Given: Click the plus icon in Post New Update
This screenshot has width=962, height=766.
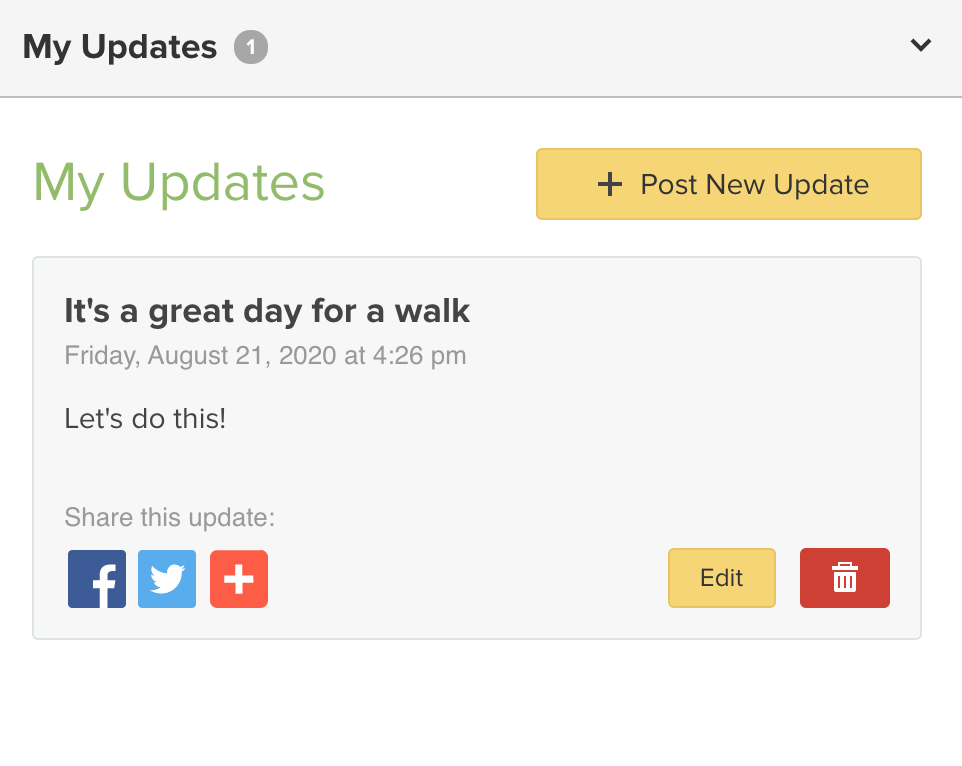Looking at the screenshot, I should tap(609, 184).
